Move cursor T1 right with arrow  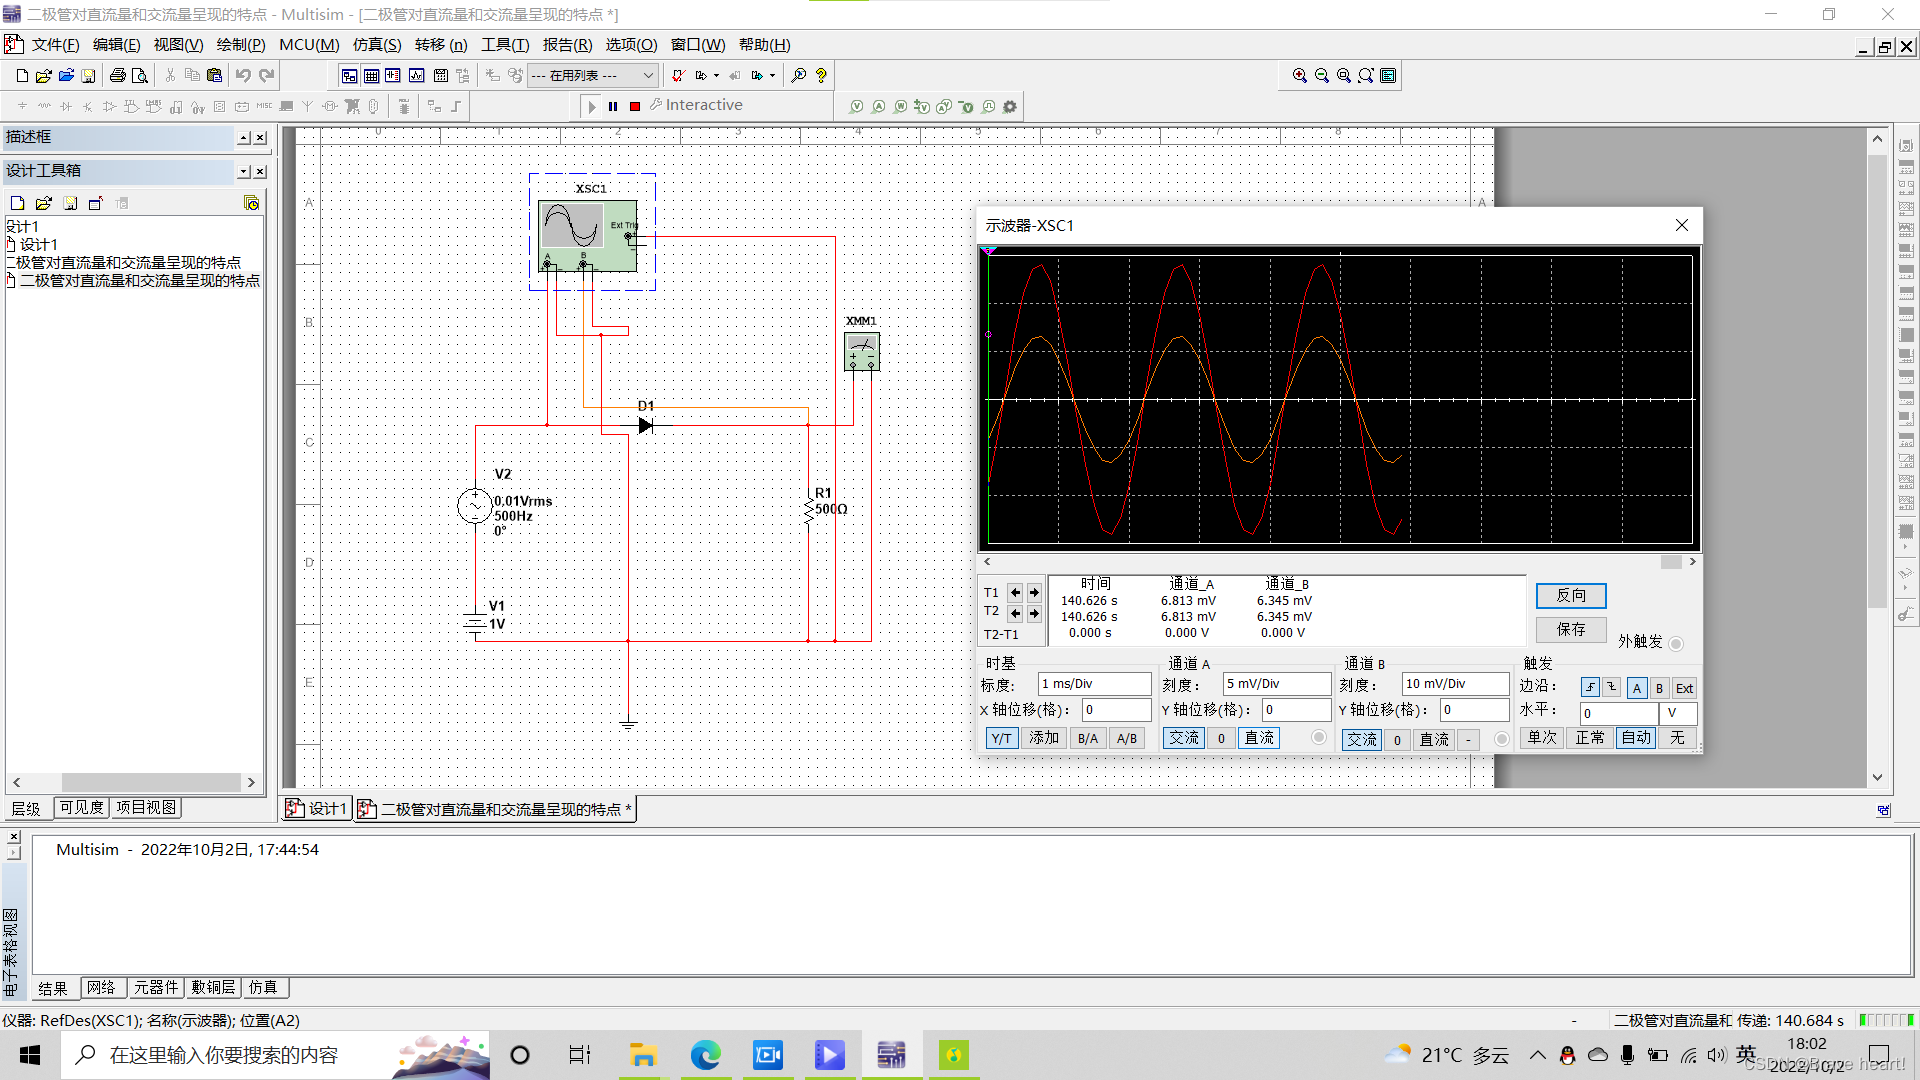(1034, 592)
